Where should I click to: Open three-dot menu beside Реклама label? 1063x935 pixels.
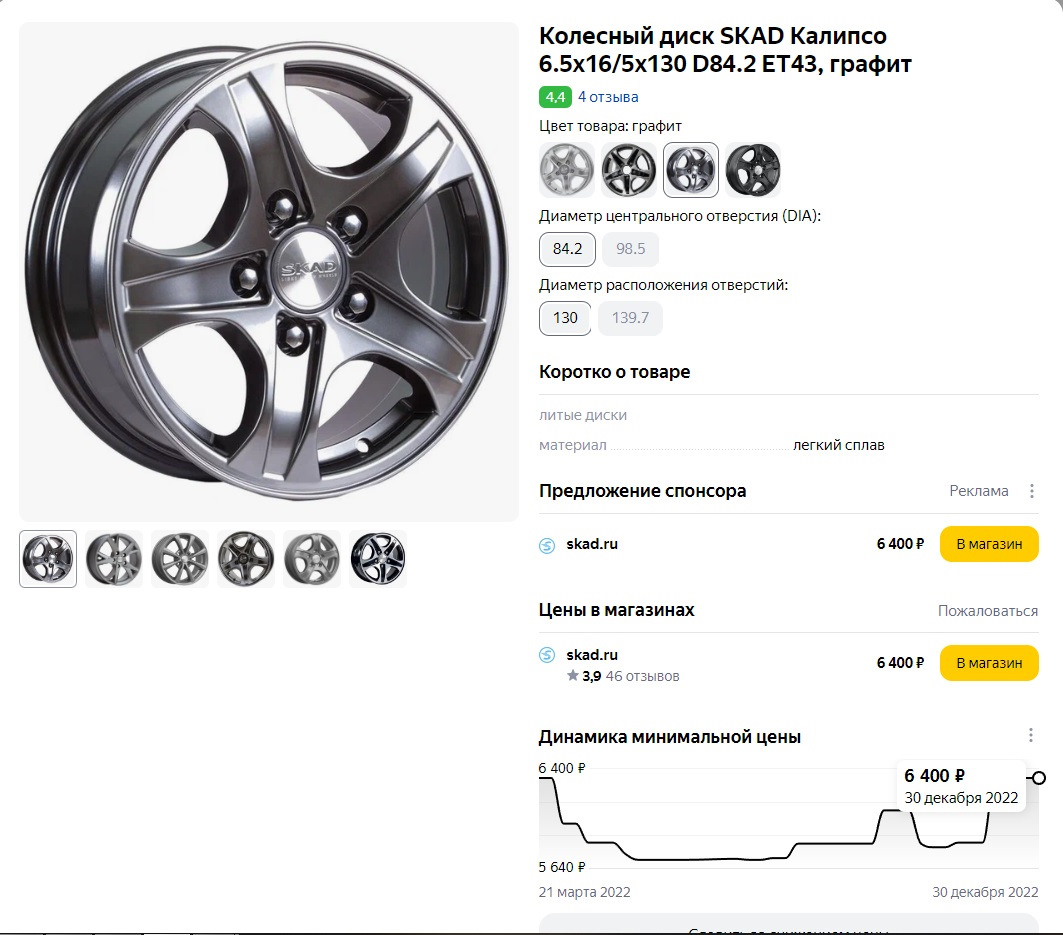[1031, 491]
